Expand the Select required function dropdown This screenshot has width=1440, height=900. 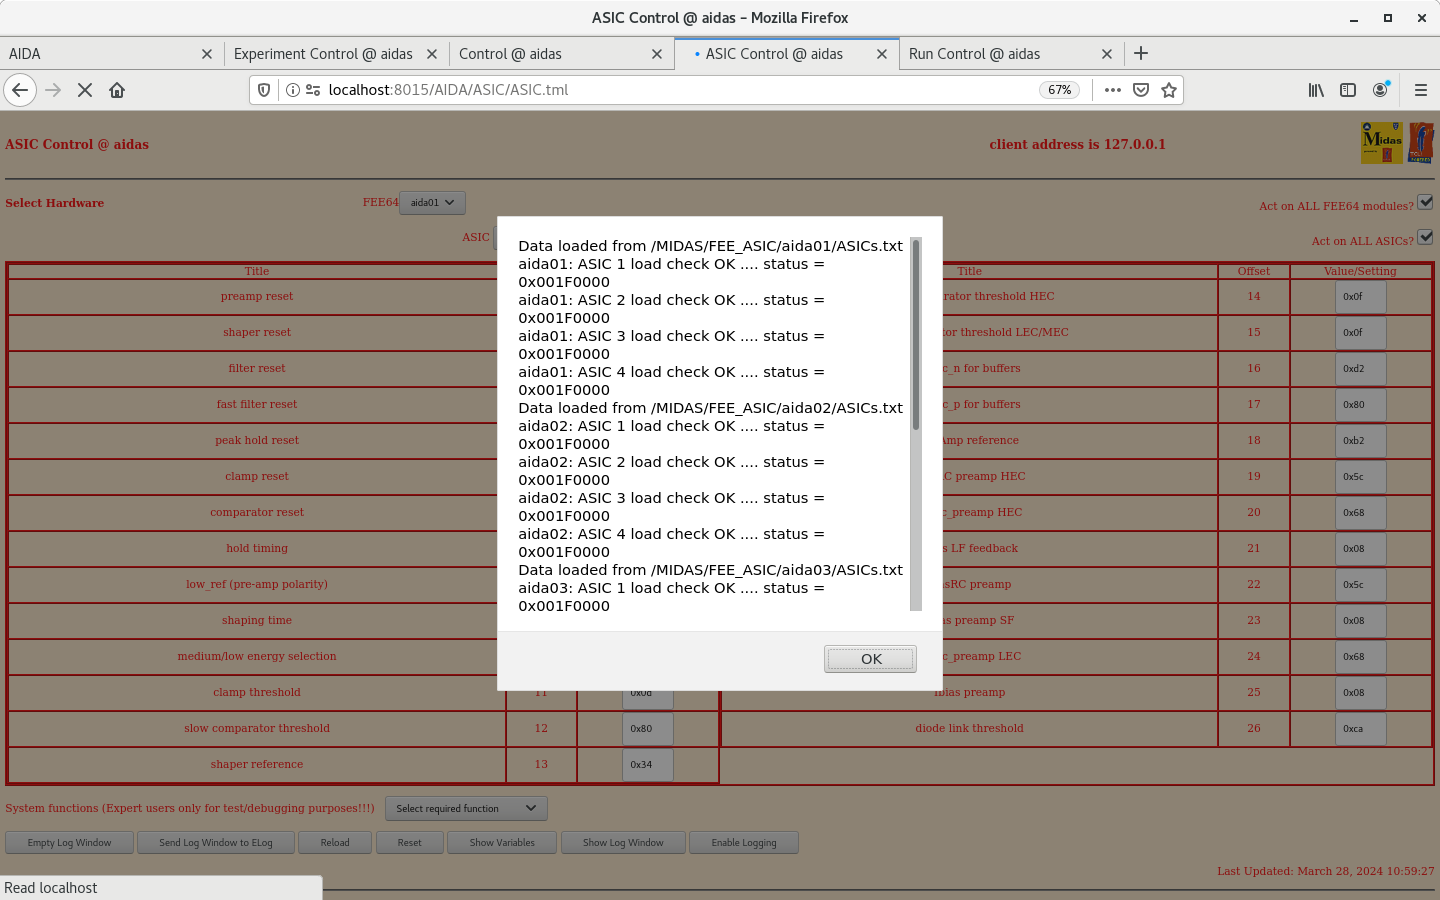coord(466,808)
